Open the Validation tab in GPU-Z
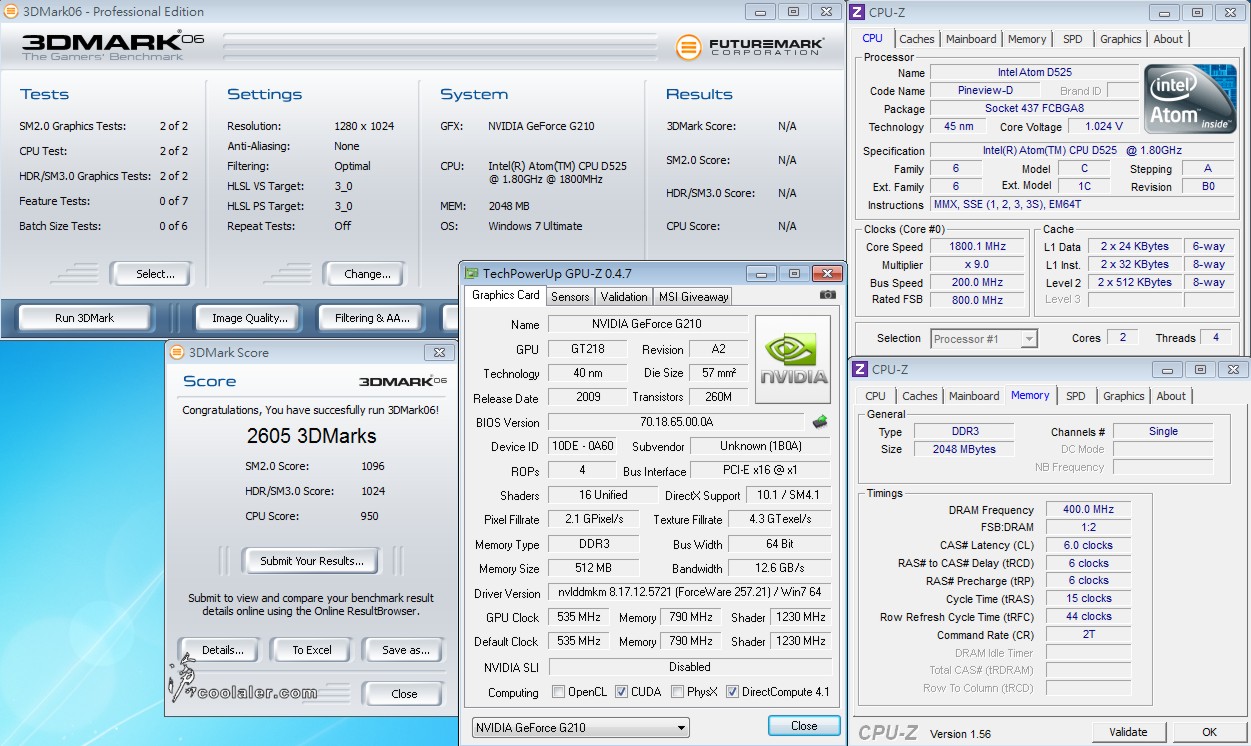This screenshot has height=746, width=1251. tap(624, 296)
